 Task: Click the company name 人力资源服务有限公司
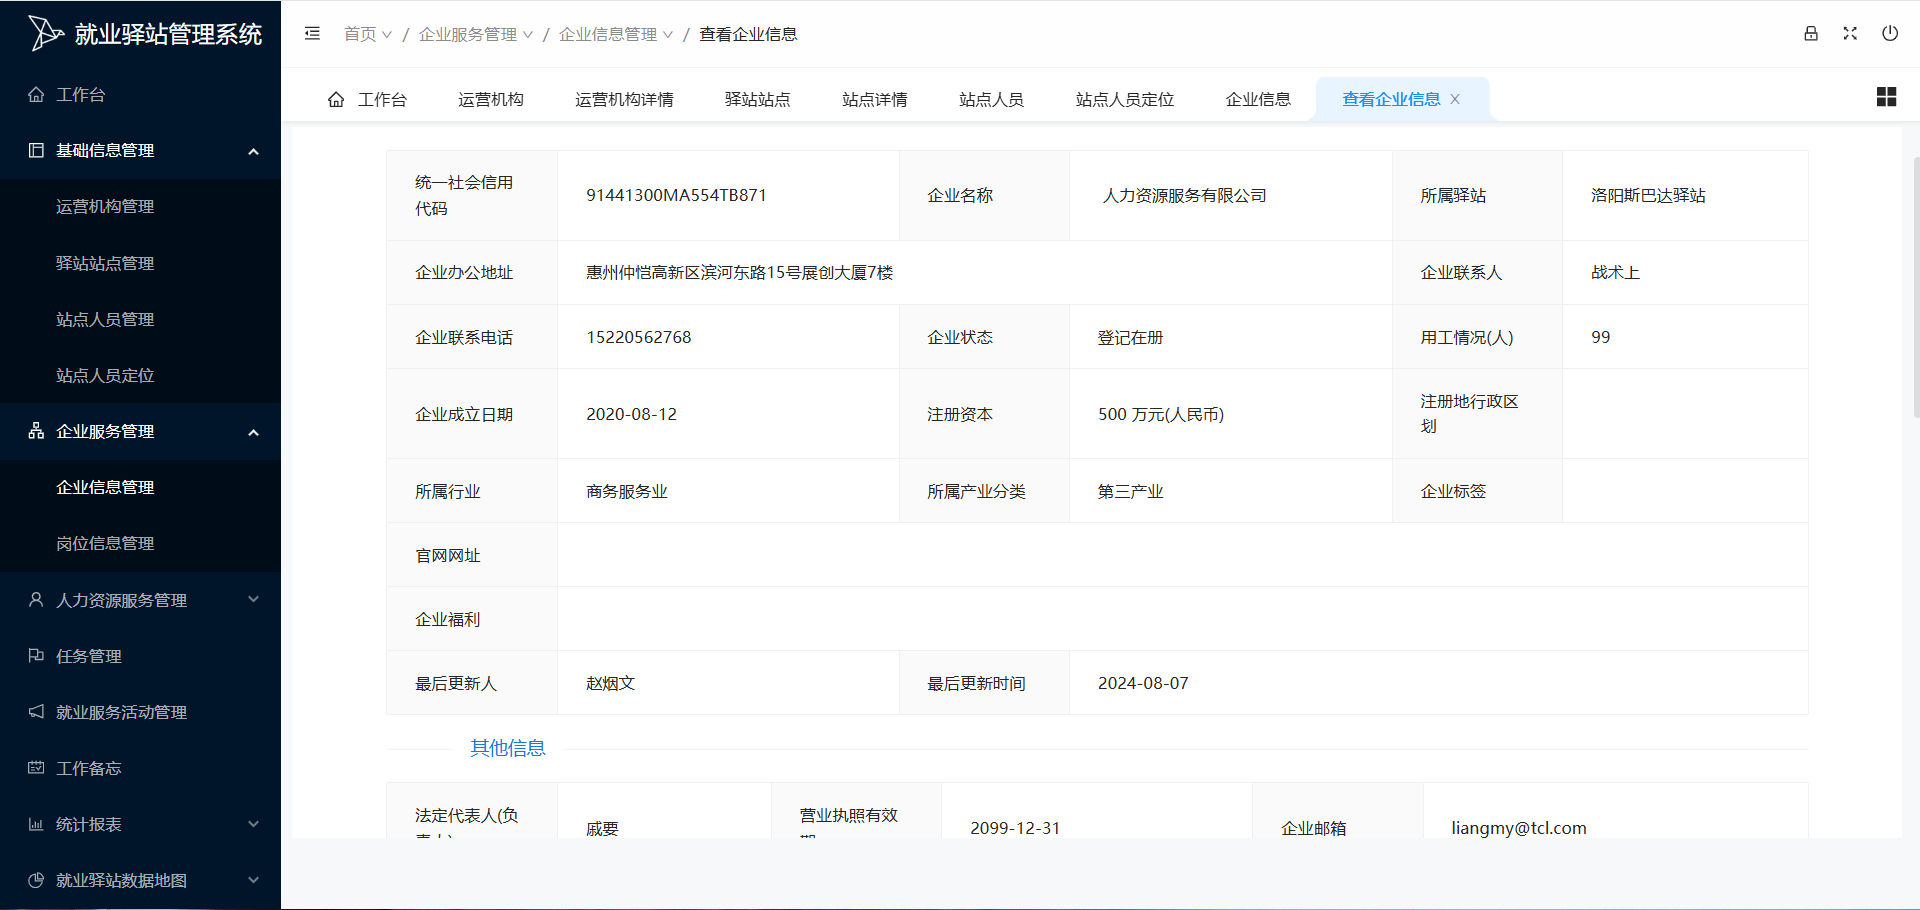pyautogui.click(x=1184, y=195)
